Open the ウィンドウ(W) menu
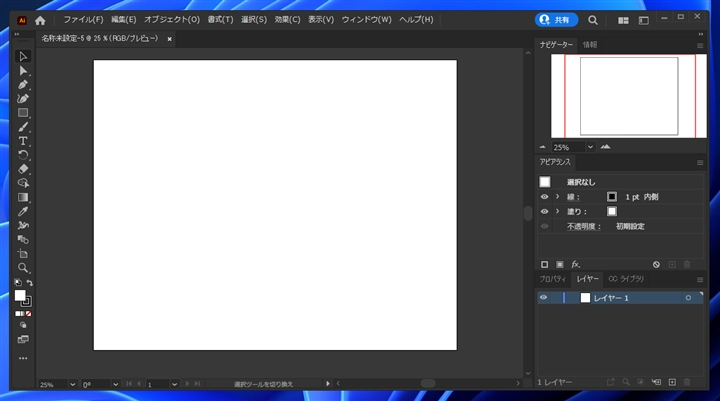 (x=366, y=20)
